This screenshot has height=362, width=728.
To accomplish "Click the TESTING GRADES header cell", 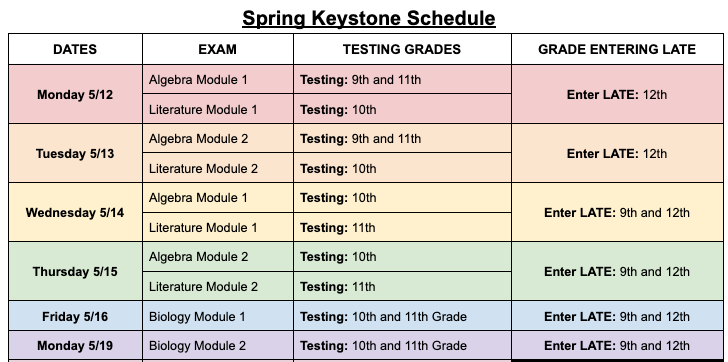I will 402,49.
